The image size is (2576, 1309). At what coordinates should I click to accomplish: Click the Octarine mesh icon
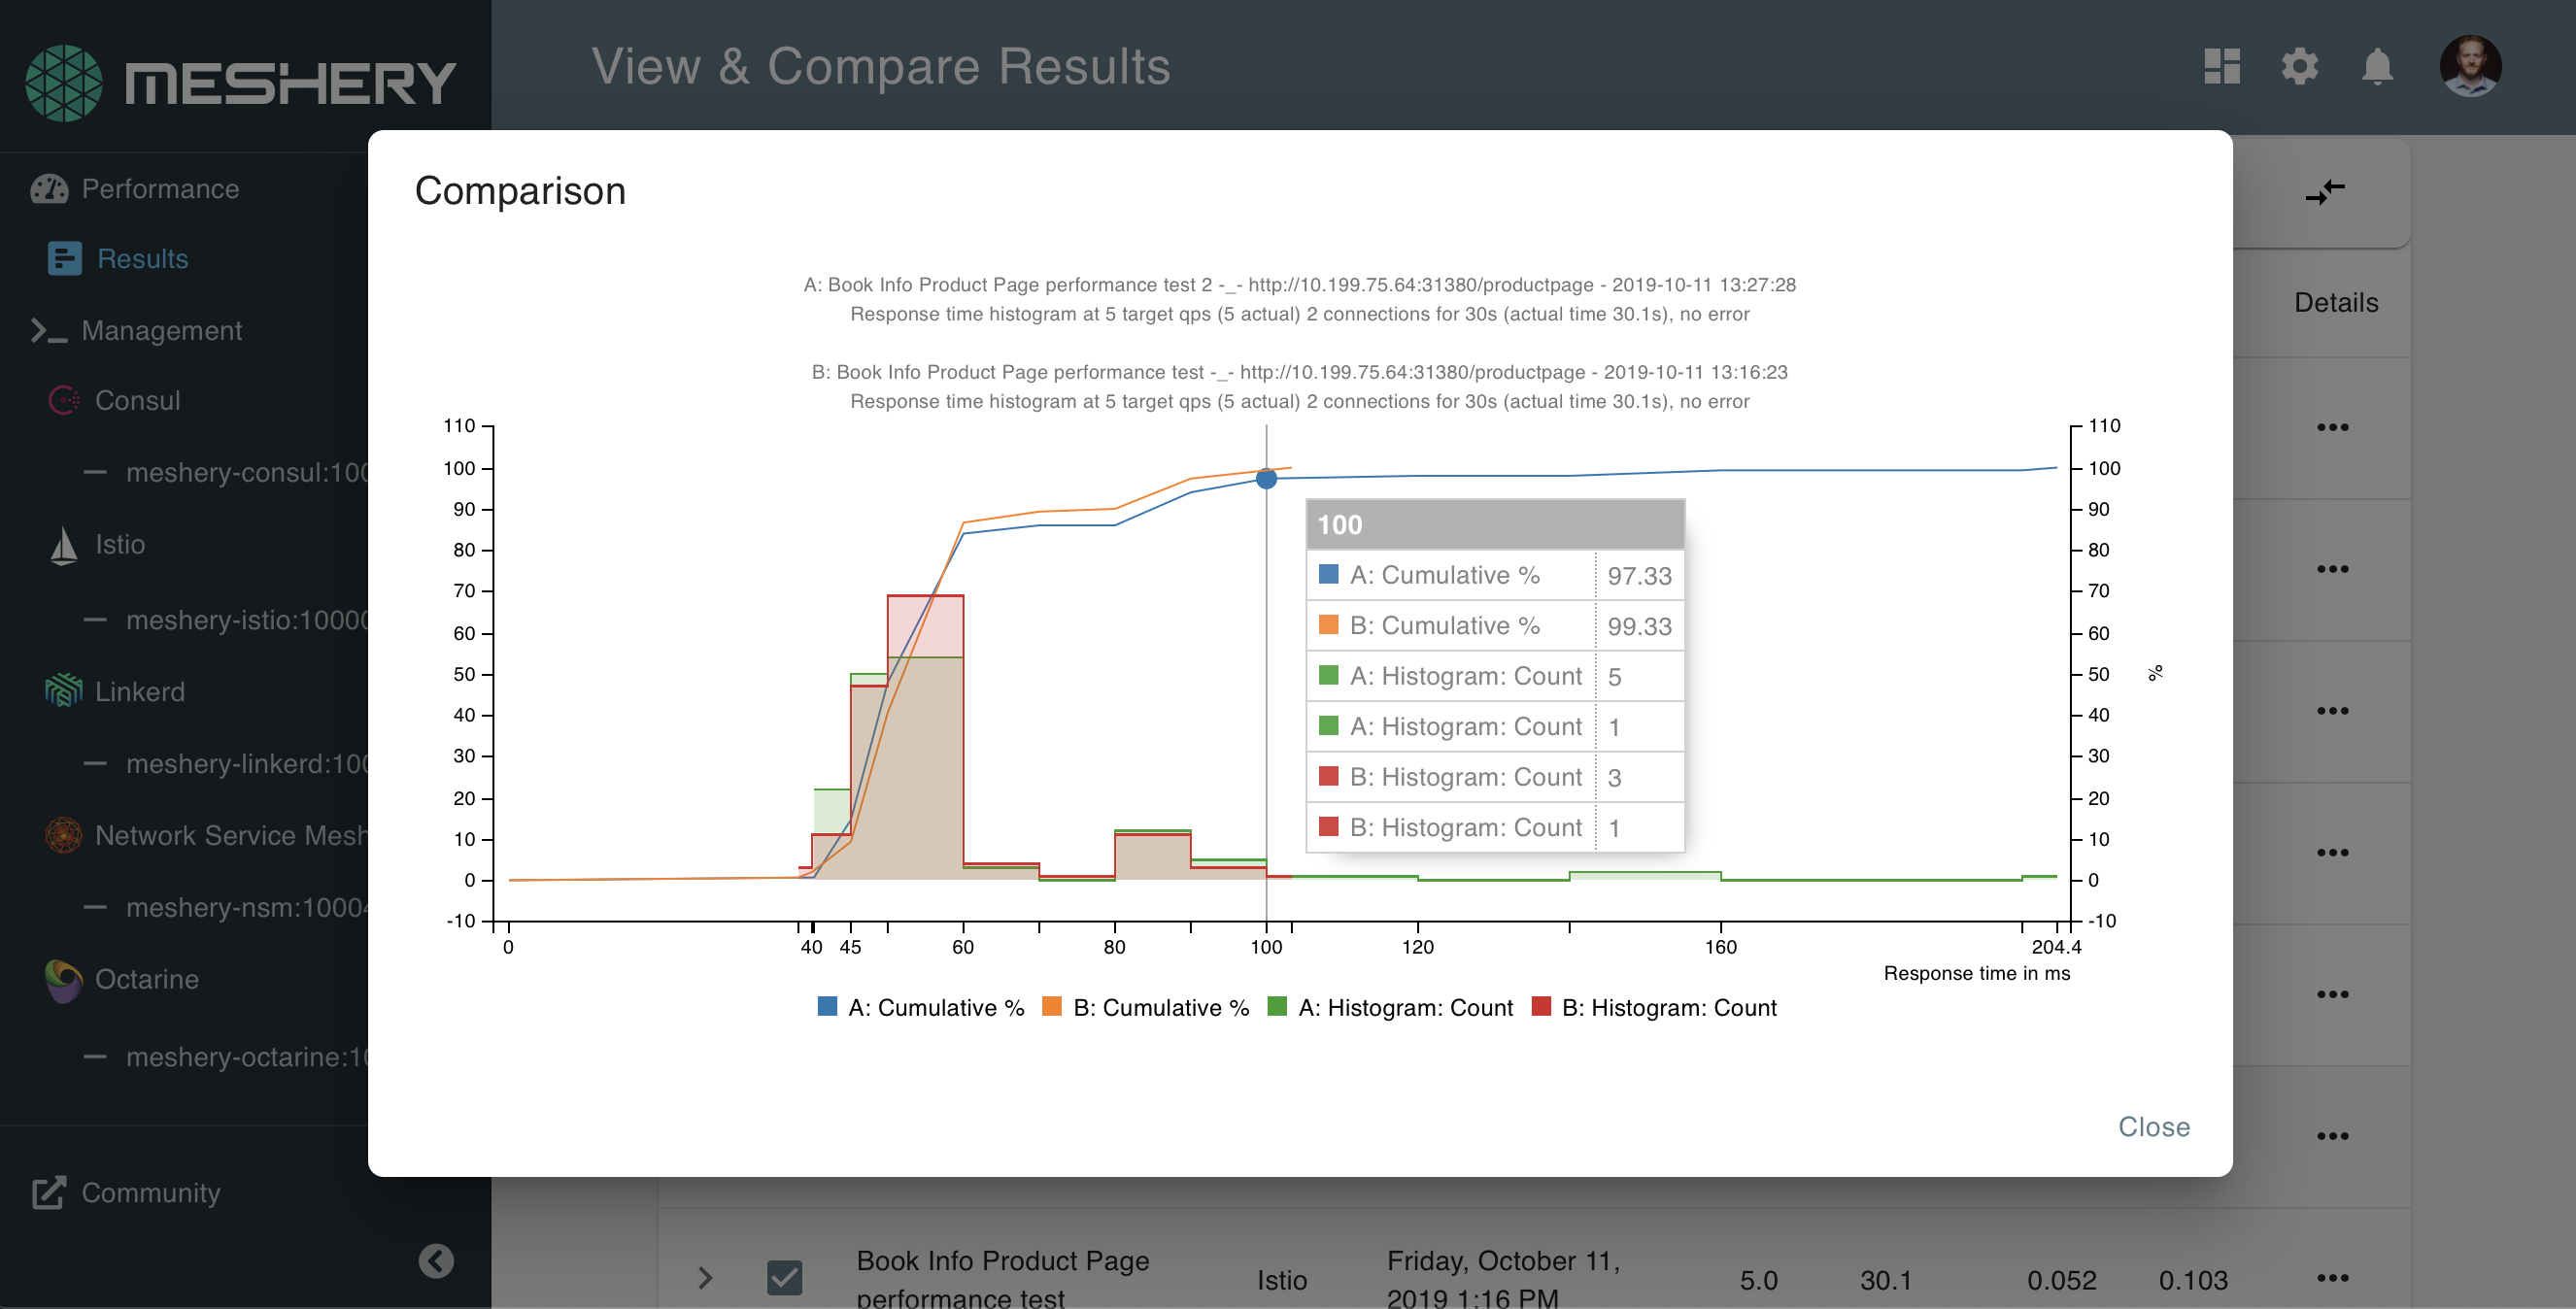[62, 980]
